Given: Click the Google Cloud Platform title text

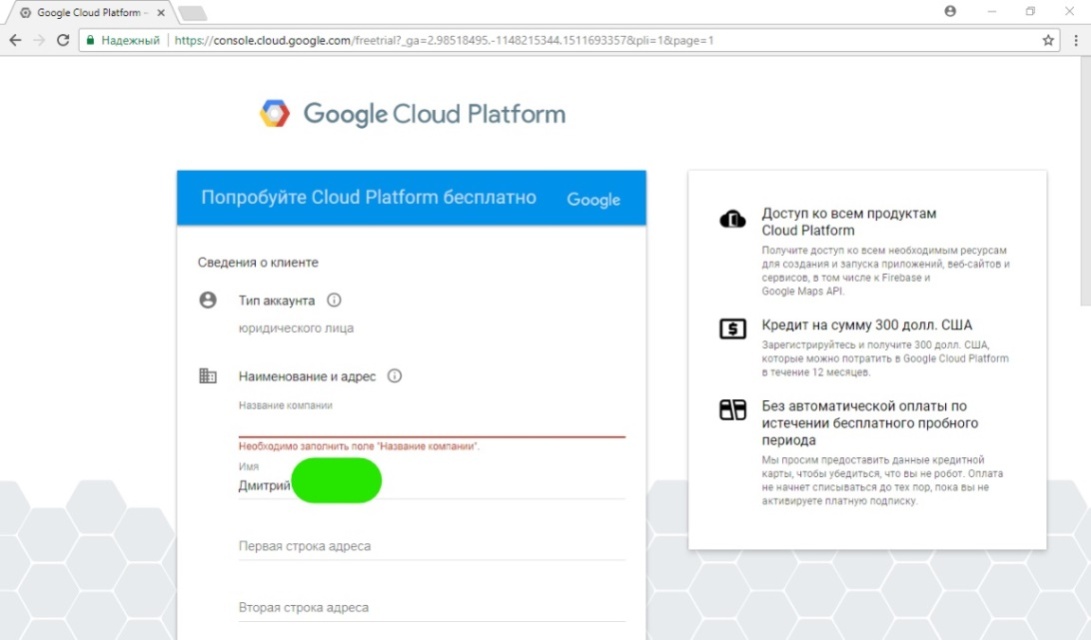Looking at the screenshot, I should (x=434, y=114).
